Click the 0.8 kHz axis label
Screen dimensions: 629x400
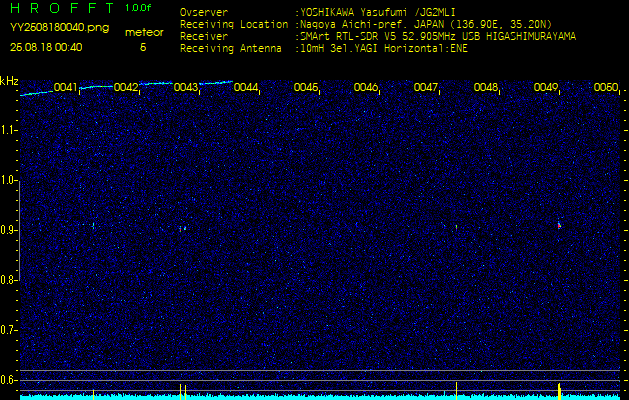tap(8, 280)
